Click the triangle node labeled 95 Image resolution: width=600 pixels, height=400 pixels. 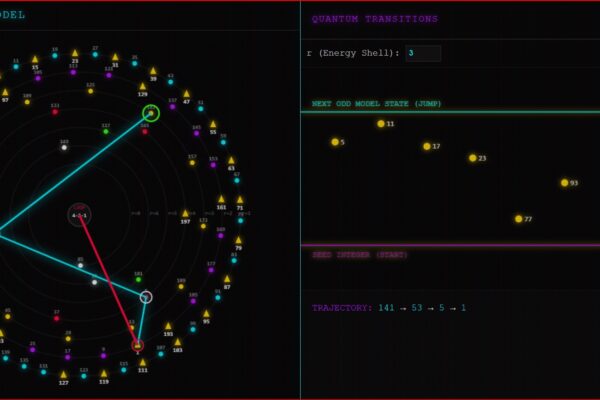tap(206, 314)
